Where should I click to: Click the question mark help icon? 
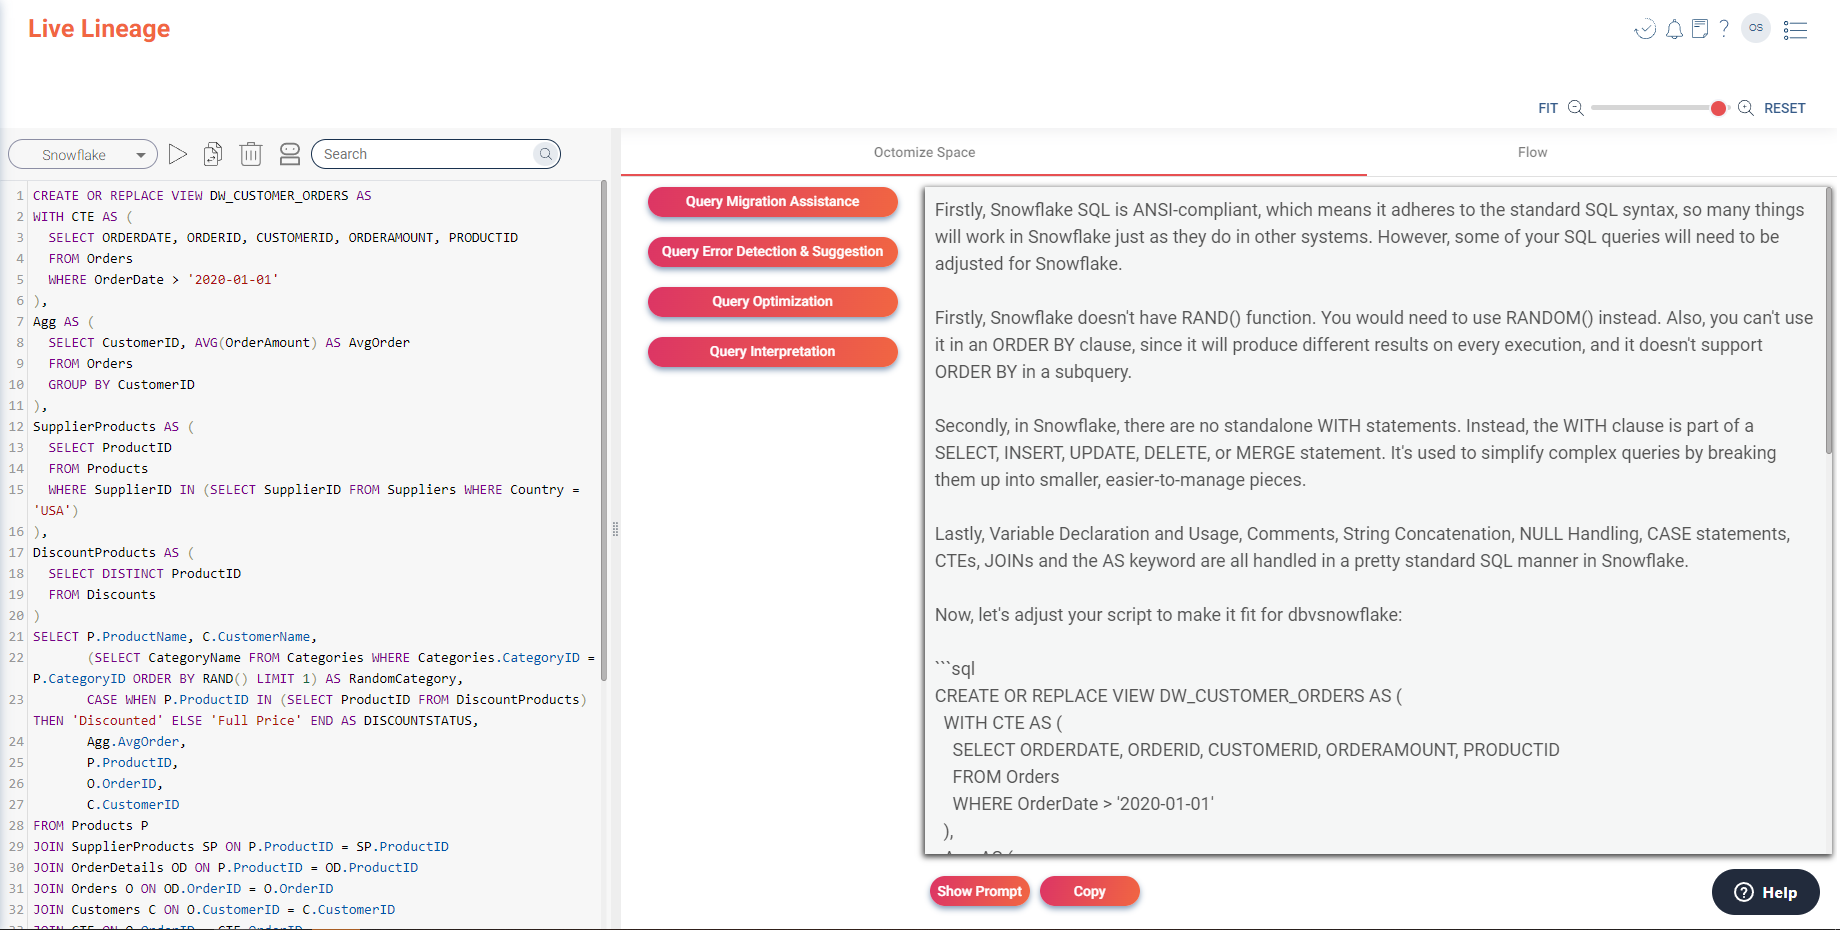click(x=1724, y=29)
